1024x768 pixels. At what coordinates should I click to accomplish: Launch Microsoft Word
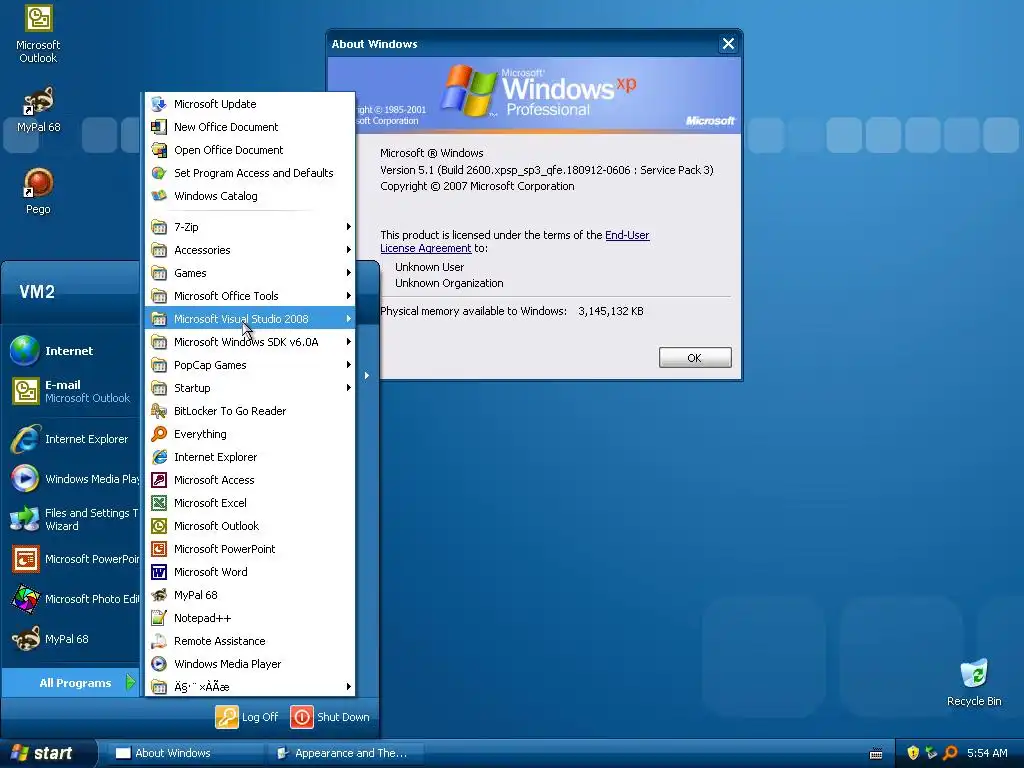click(249, 571)
